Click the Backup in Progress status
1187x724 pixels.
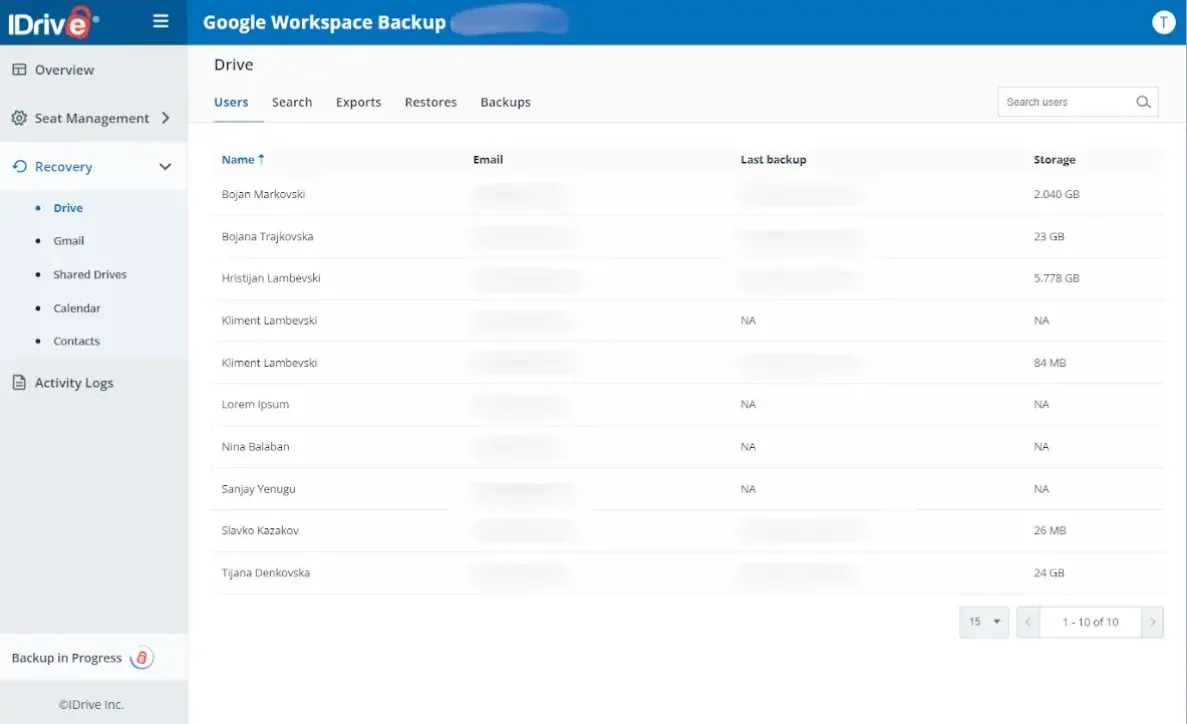(x=67, y=657)
